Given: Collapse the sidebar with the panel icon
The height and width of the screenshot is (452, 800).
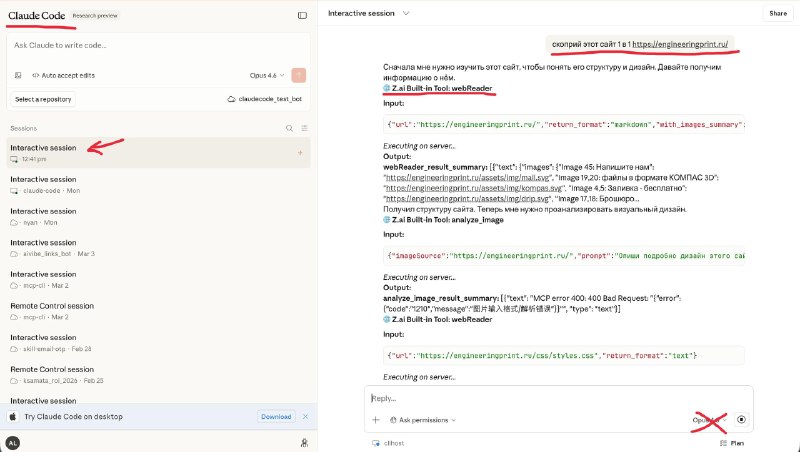Looking at the screenshot, I should click(302, 15).
